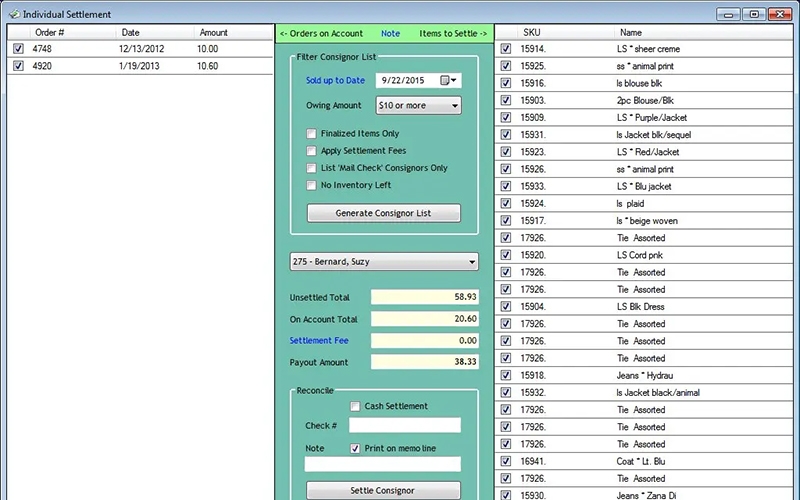Toggle Apply Settlement Fees checkbox
The width and height of the screenshot is (800, 500).
[x=313, y=151]
